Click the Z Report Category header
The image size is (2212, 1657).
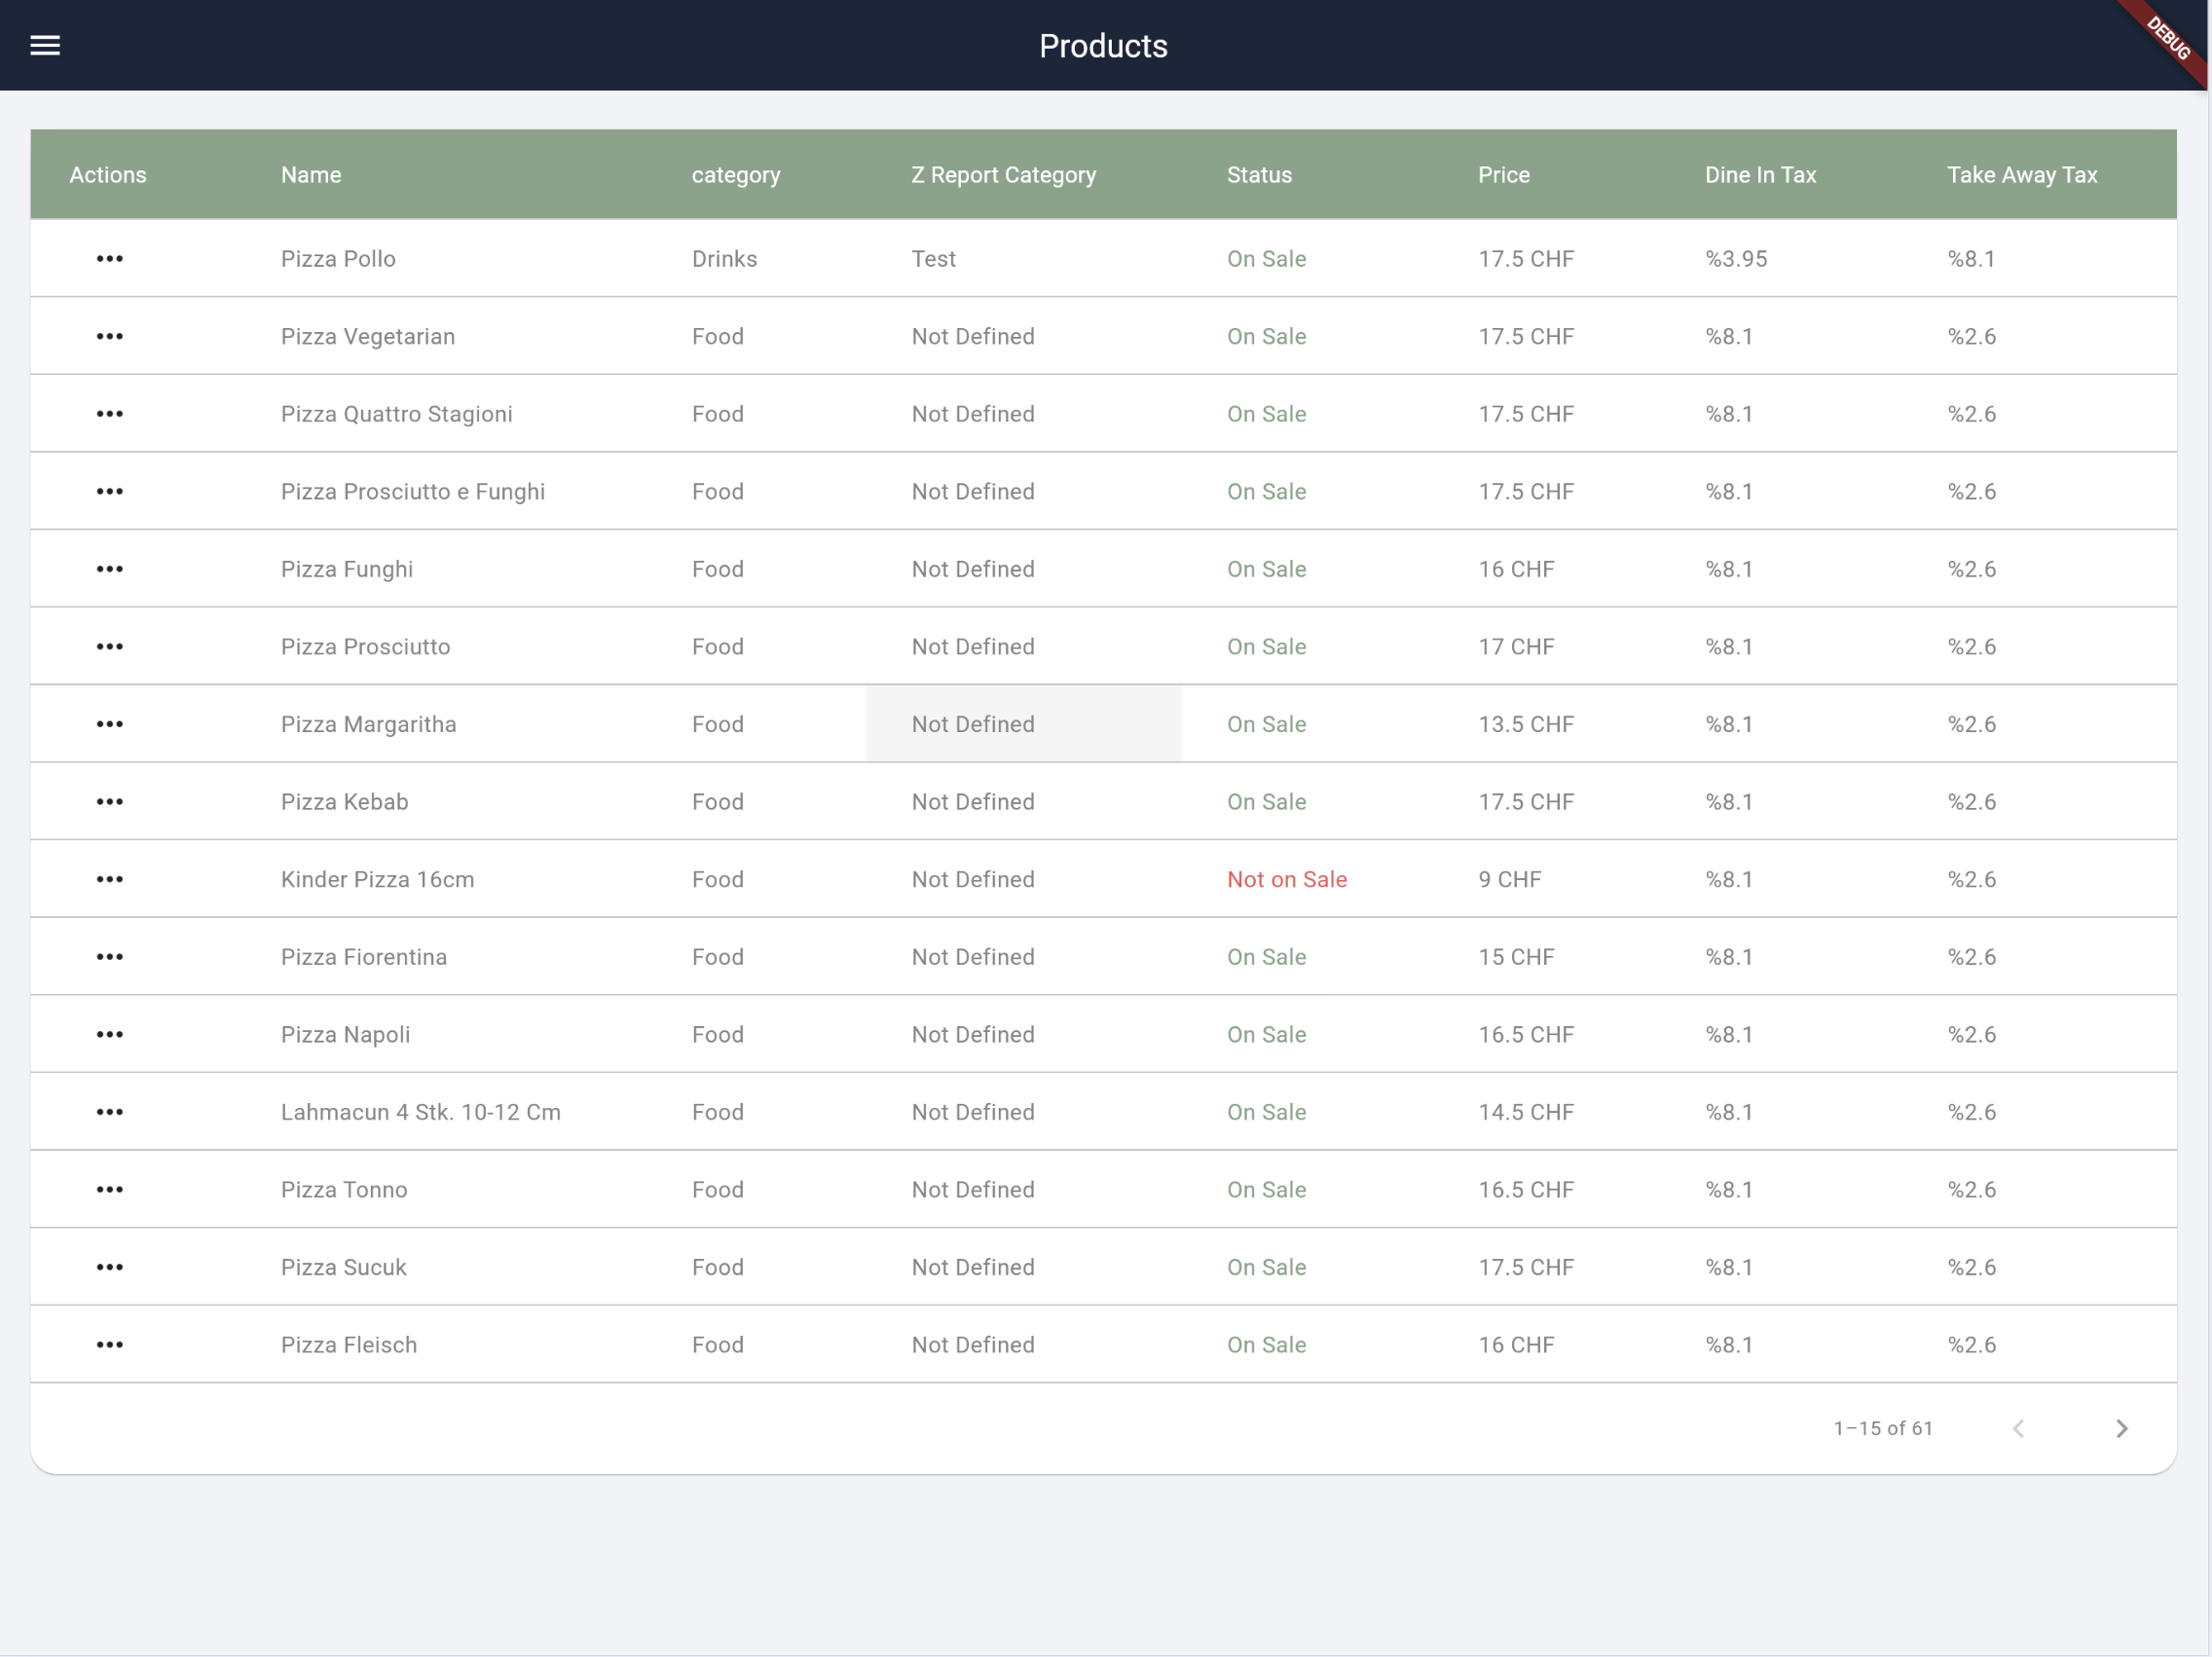pos(1003,175)
